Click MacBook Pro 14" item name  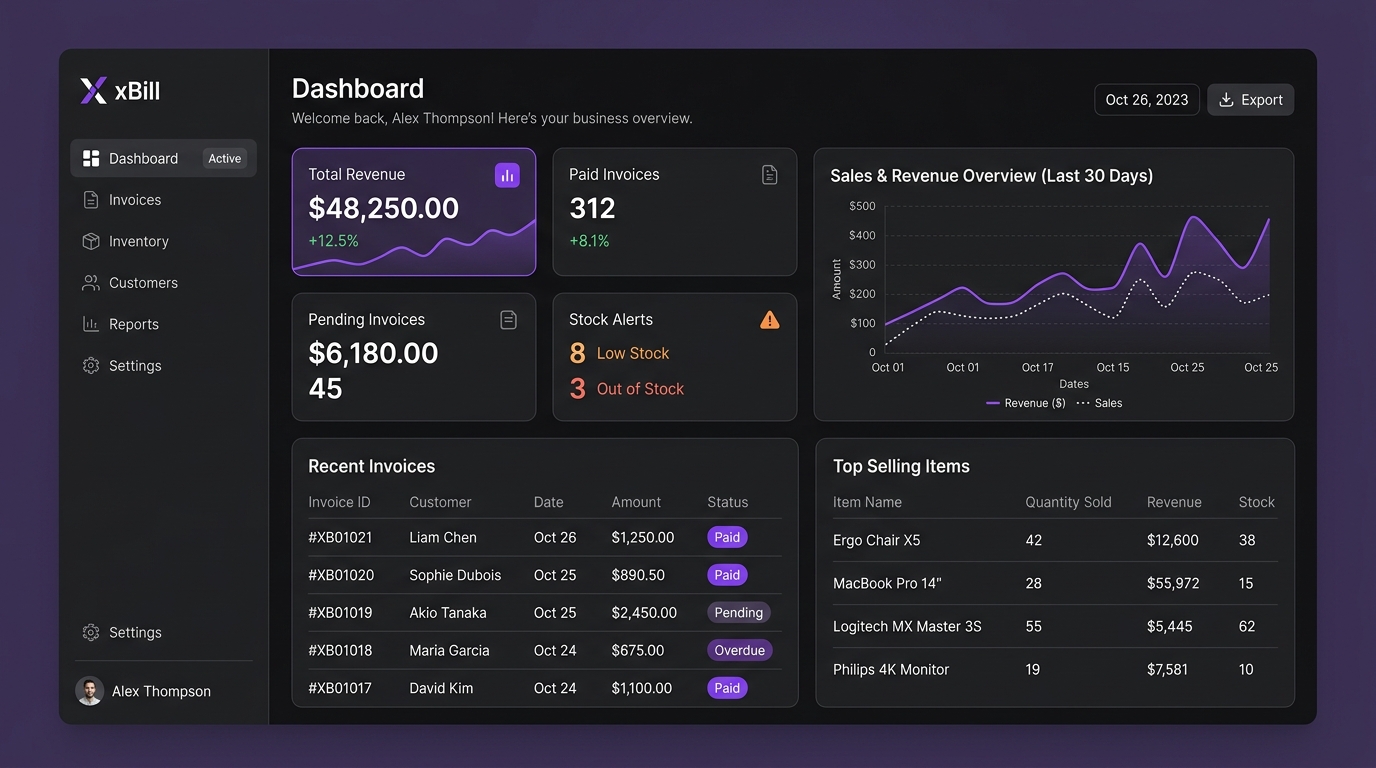tap(887, 583)
